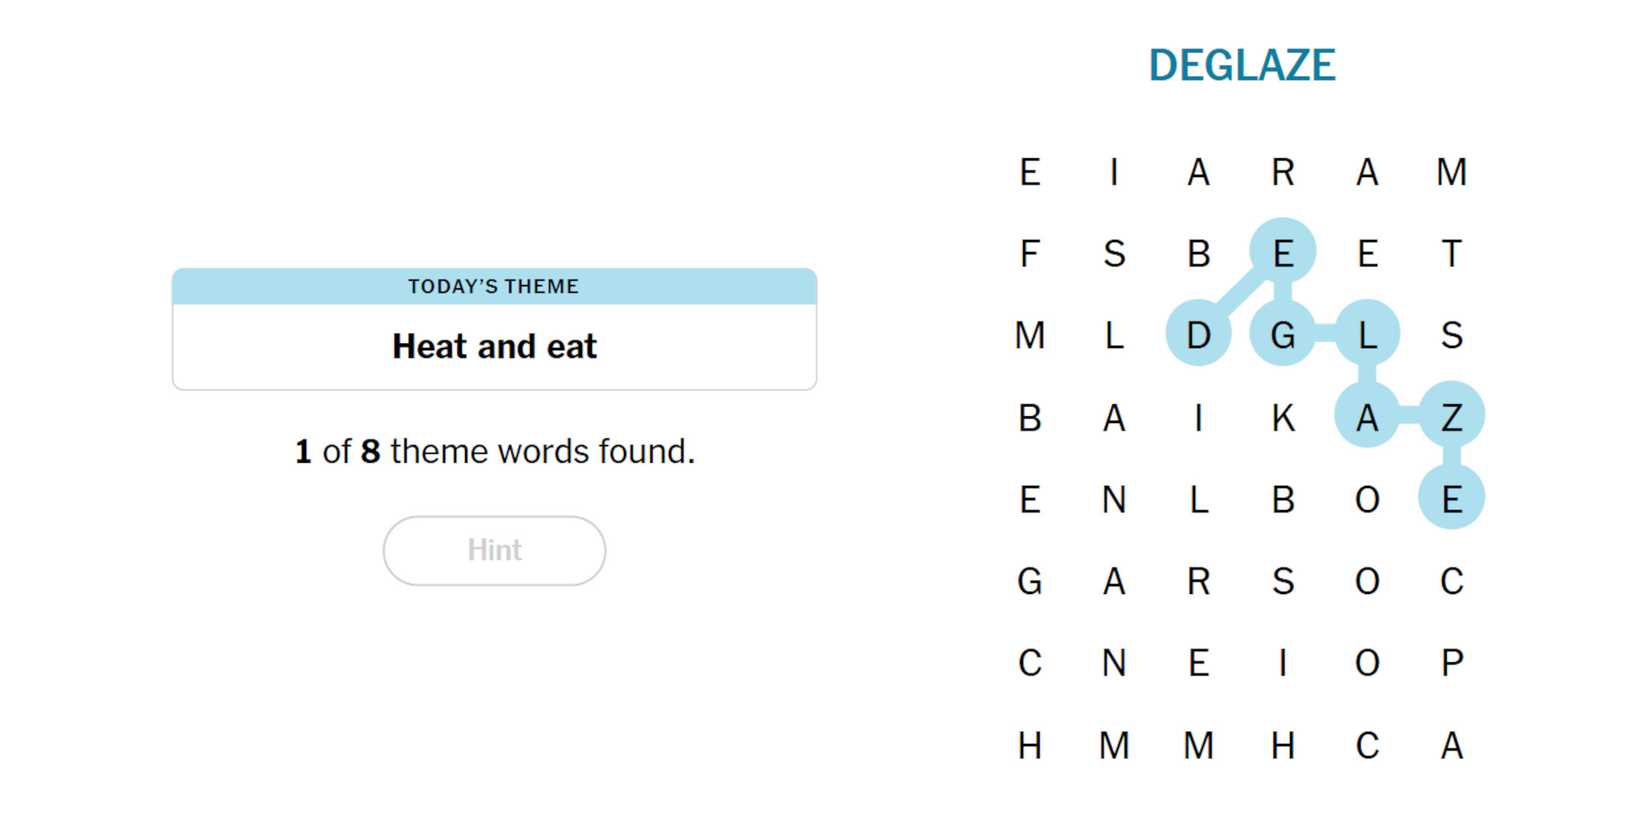
Task: Select the letter K tile
Action: click(x=1283, y=417)
